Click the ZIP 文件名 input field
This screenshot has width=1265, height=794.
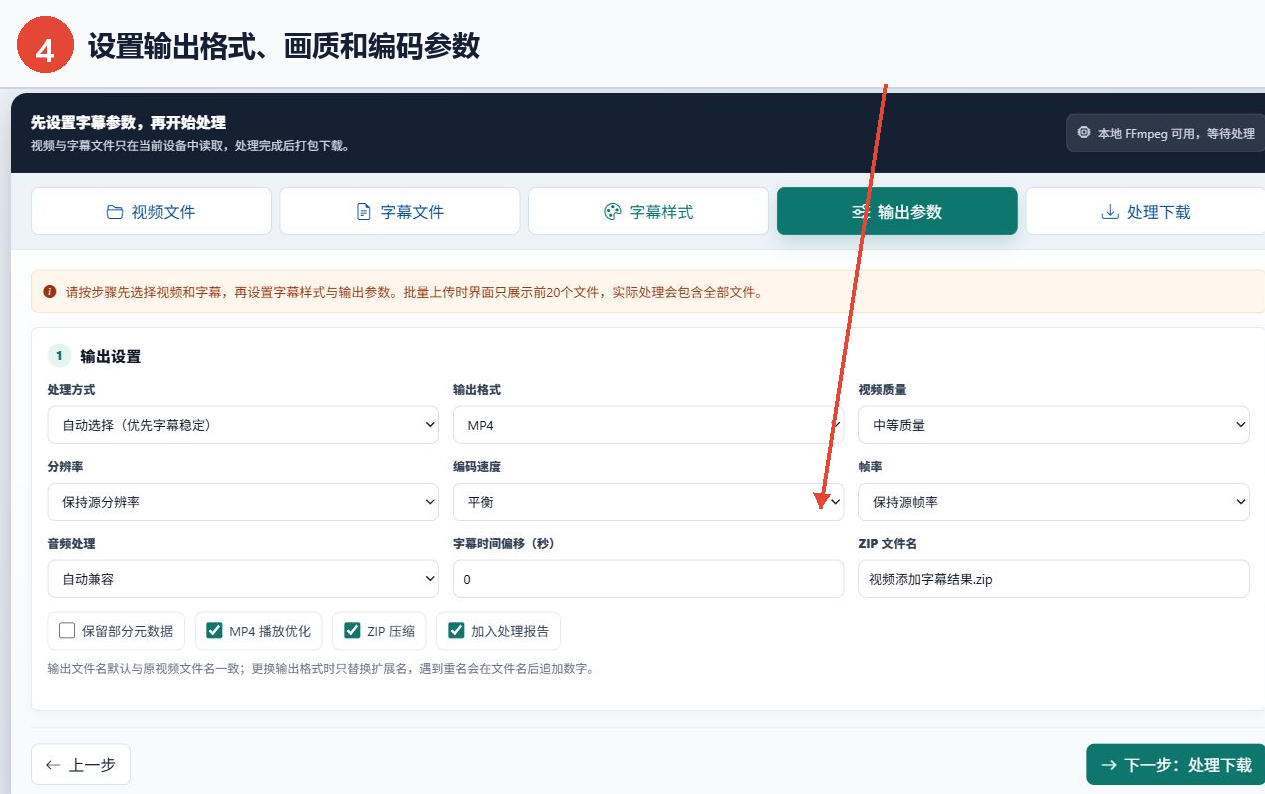tap(1054, 579)
